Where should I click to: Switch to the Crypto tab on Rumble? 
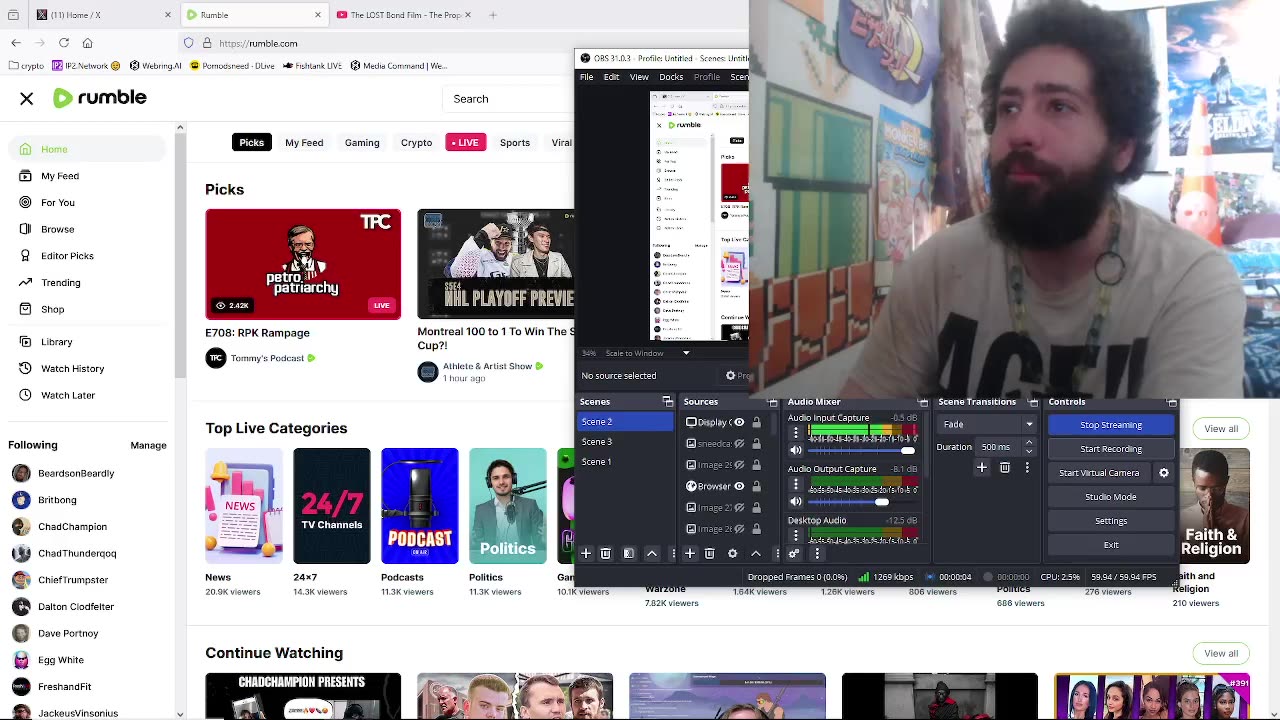tap(416, 143)
